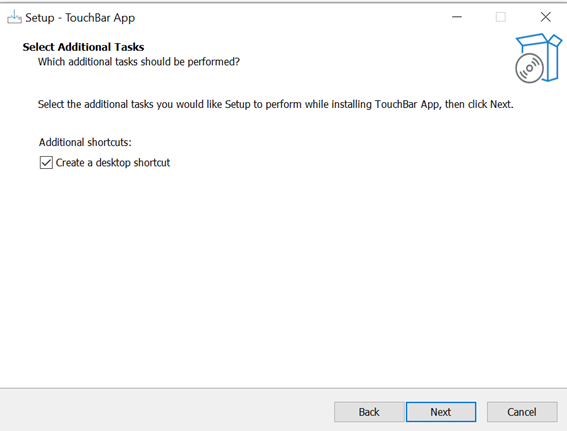The width and height of the screenshot is (567, 431).
Task: Click empty gray footer area left of Back
Action: (x=166, y=412)
